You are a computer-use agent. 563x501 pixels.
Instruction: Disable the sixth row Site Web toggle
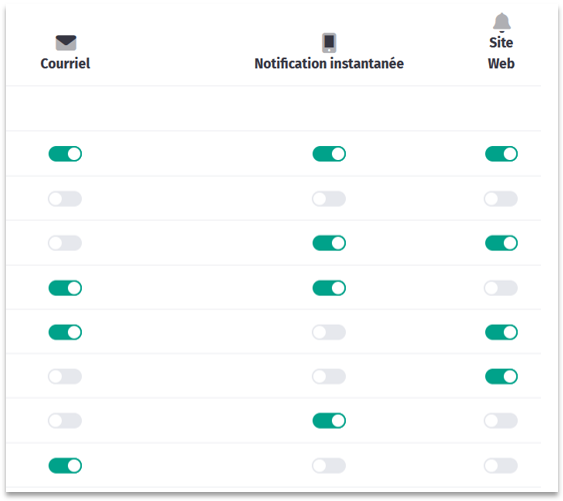click(501, 377)
